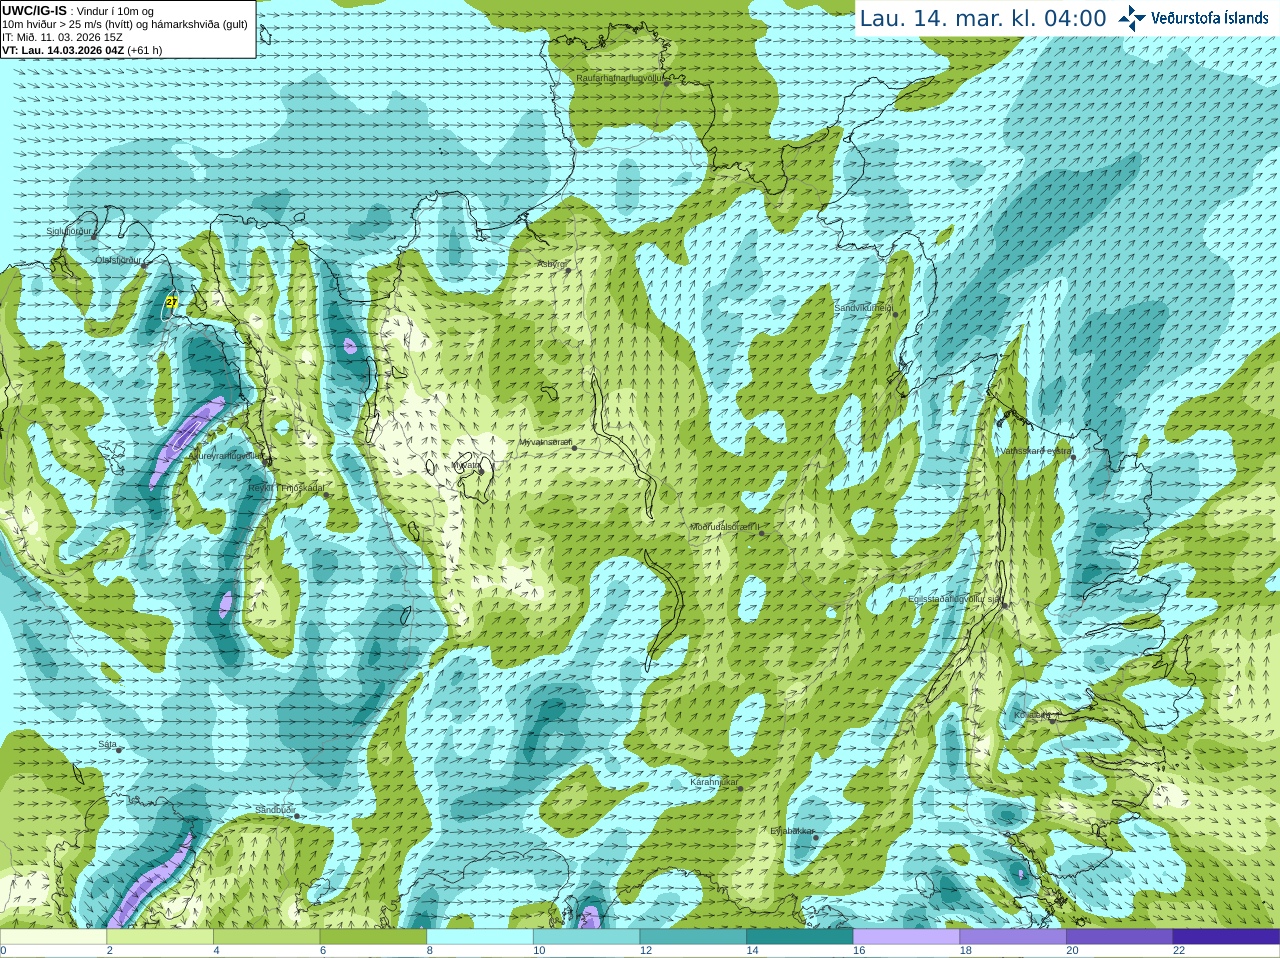Click the 'Mývatnsöræfi' label text
This screenshot has height=958, width=1280.
(546, 441)
